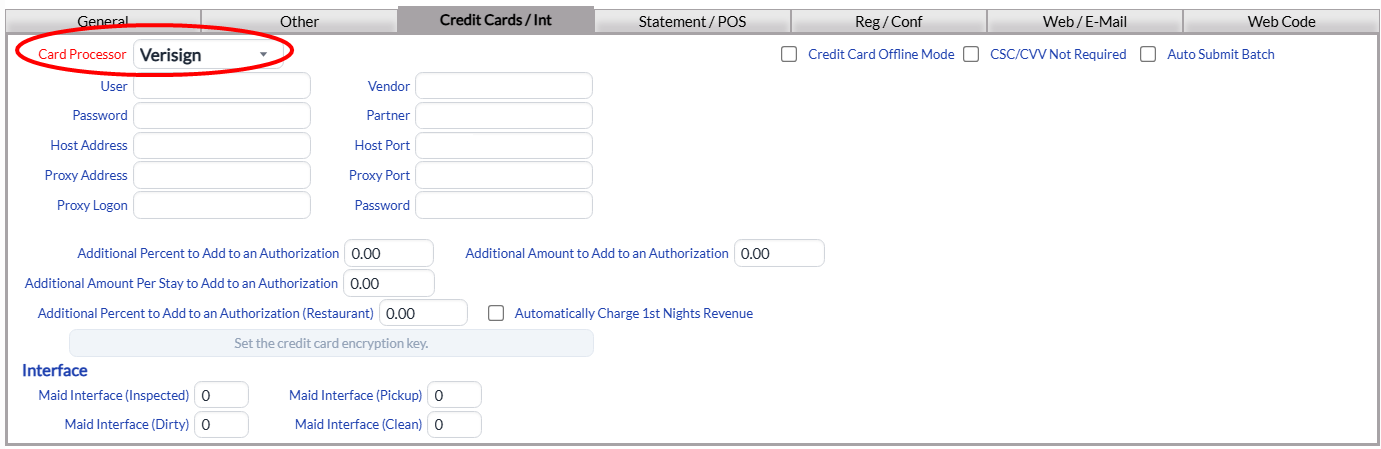Screen dimensions: 1381x449
Task: Check the Auto Submit Batch option
Action: pos(1148,55)
